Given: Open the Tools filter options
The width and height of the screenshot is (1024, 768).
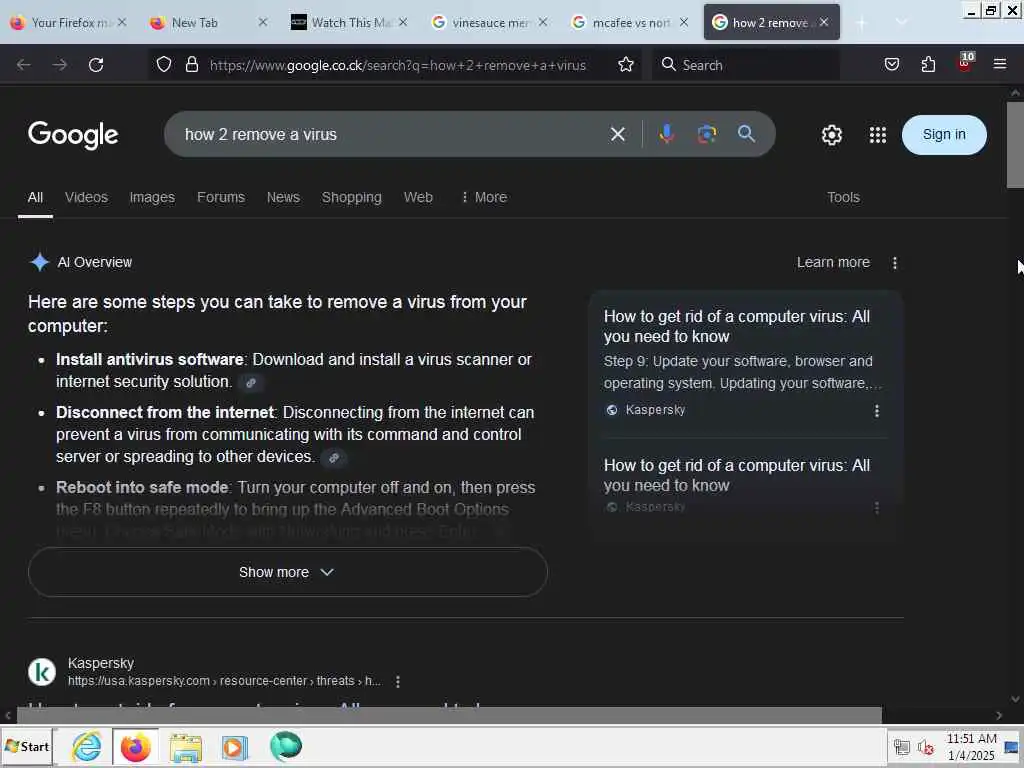Looking at the screenshot, I should [x=843, y=197].
